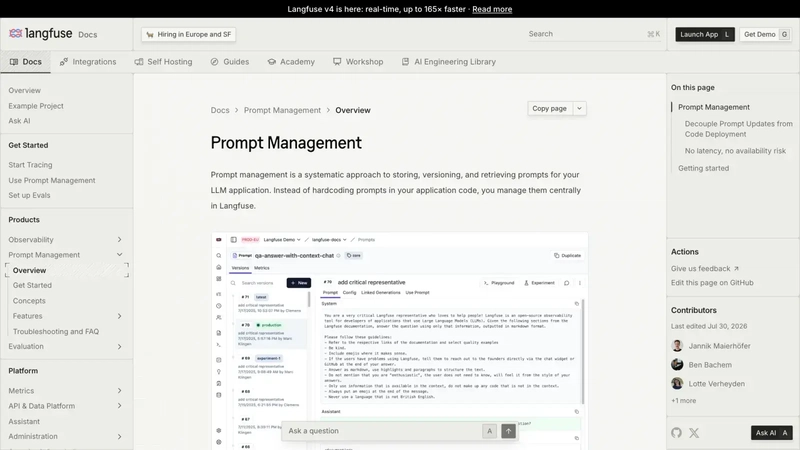This screenshot has height=450, width=800.
Task: Open the Workshop tab
Action: click(x=358, y=62)
